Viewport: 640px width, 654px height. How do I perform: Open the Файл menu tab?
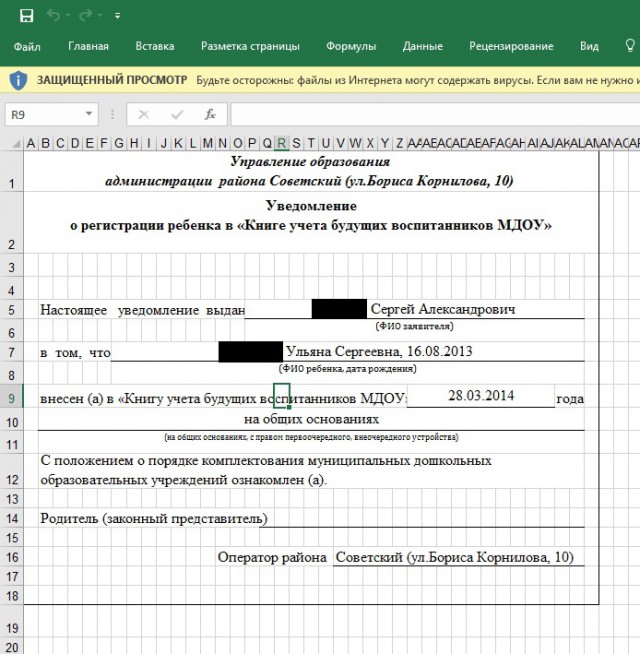pos(27,46)
